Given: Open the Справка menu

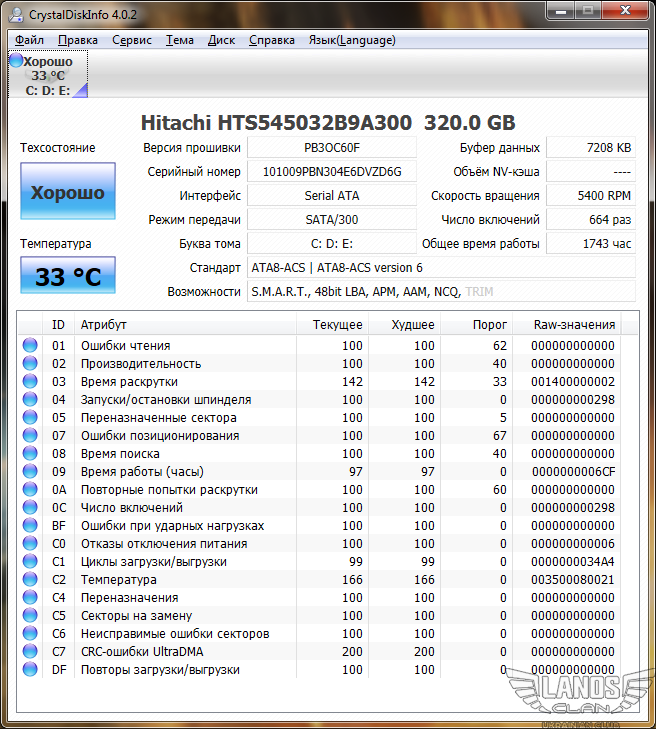Looking at the screenshot, I should pos(272,40).
